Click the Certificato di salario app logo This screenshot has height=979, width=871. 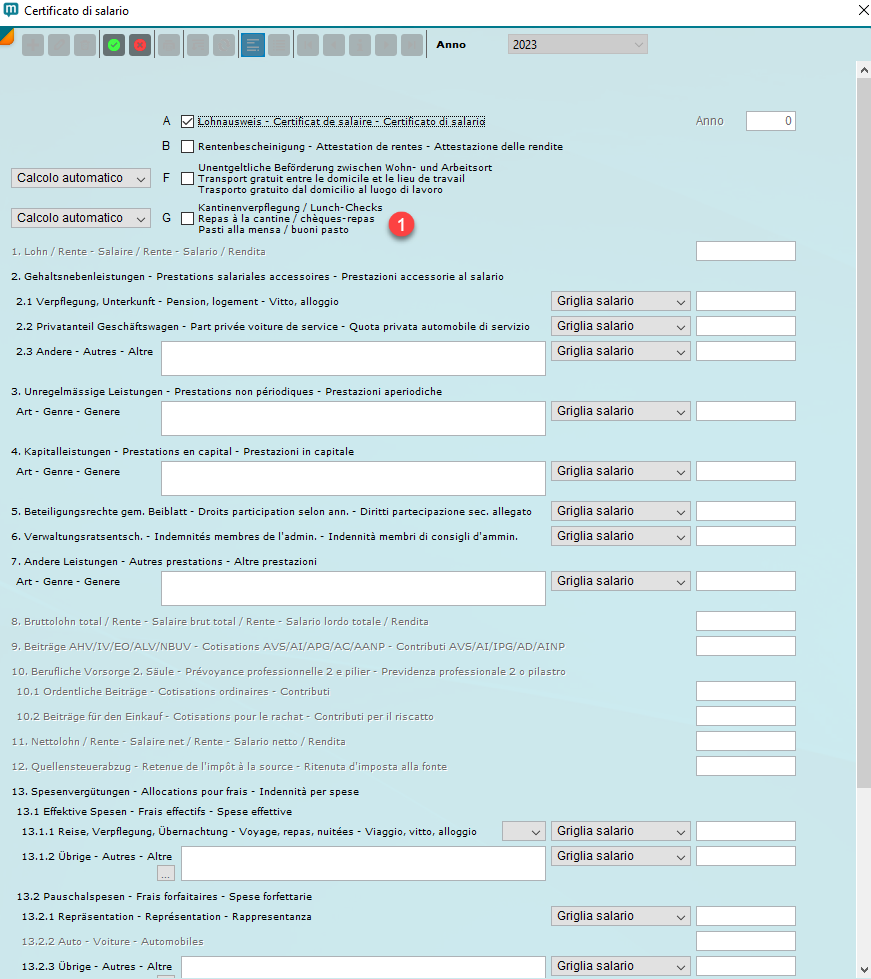pyautogui.click(x=12, y=11)
